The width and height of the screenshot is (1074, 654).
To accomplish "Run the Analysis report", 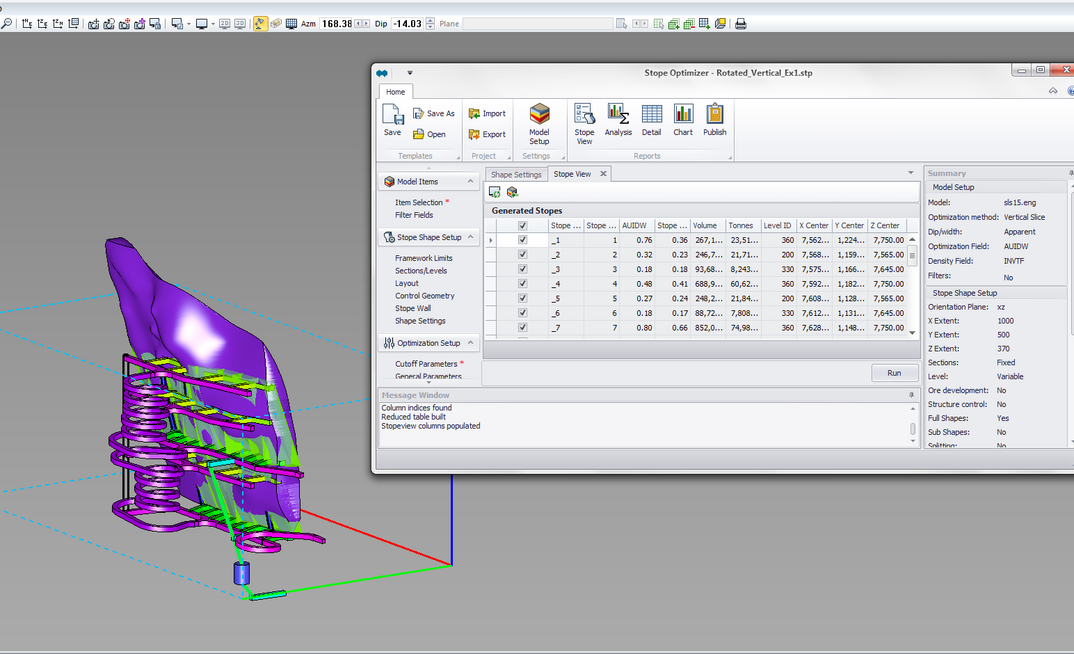I will [x=618, y=120].
